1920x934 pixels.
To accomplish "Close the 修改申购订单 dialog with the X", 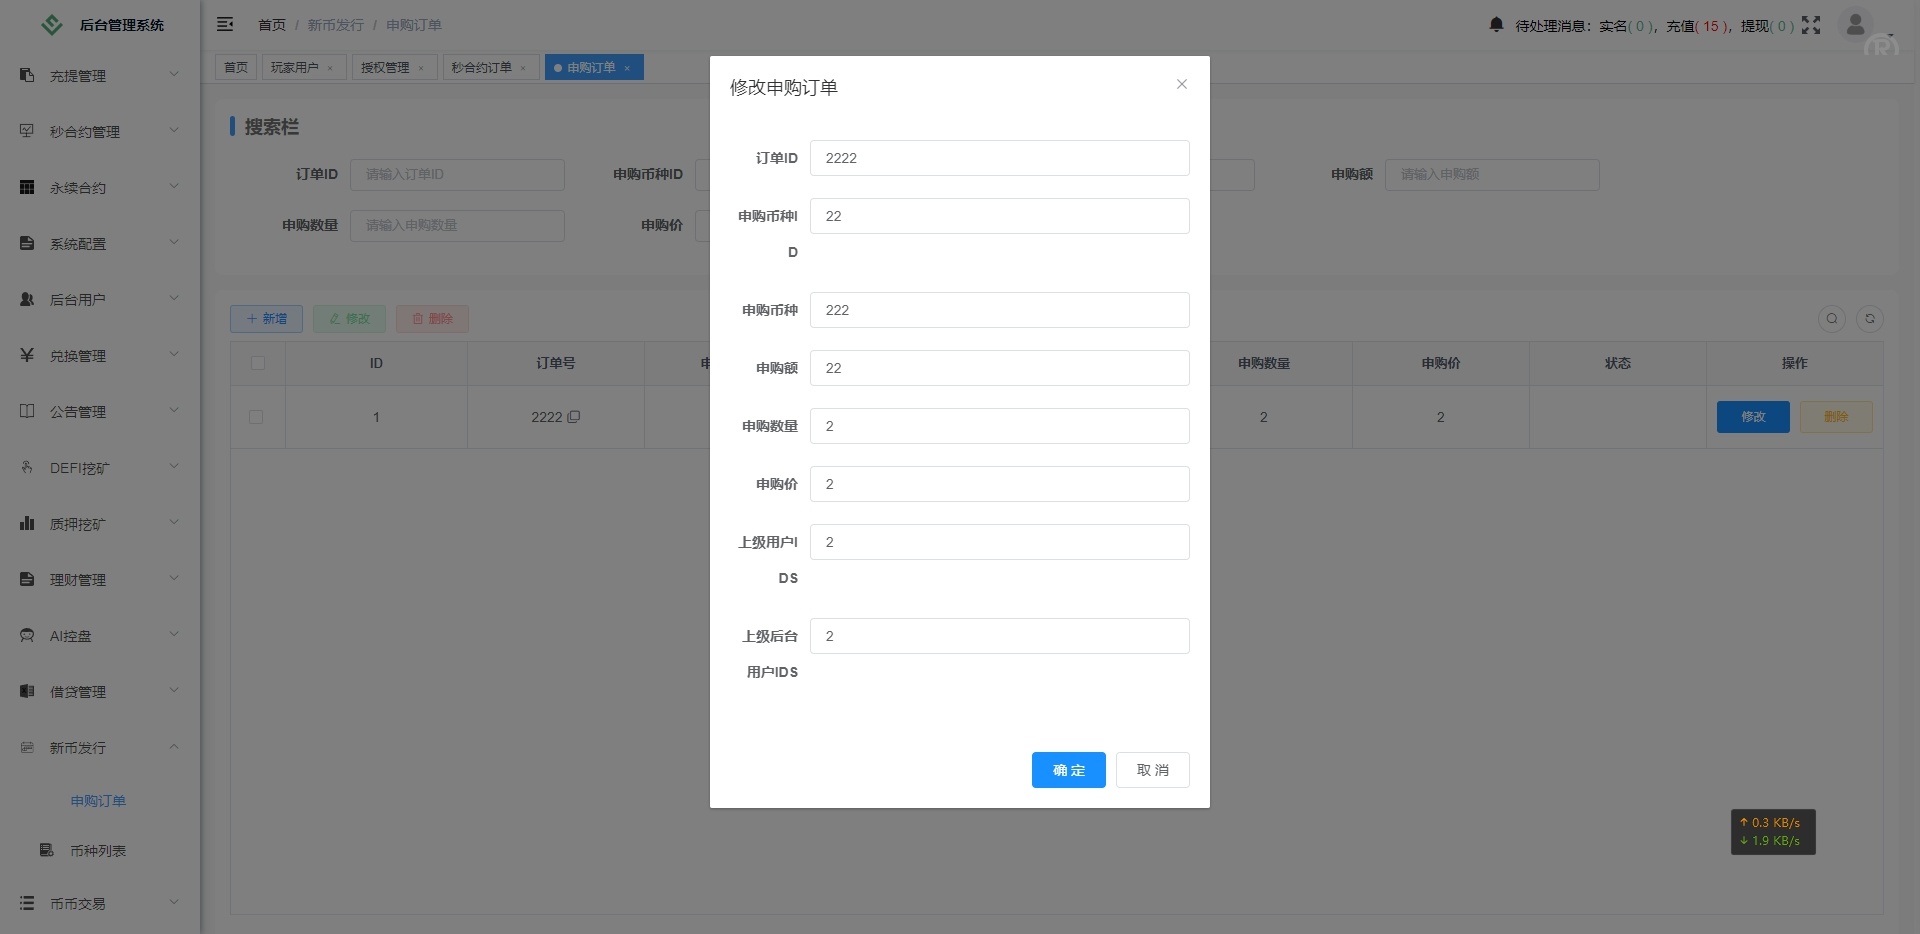I will click(1182, 85).
